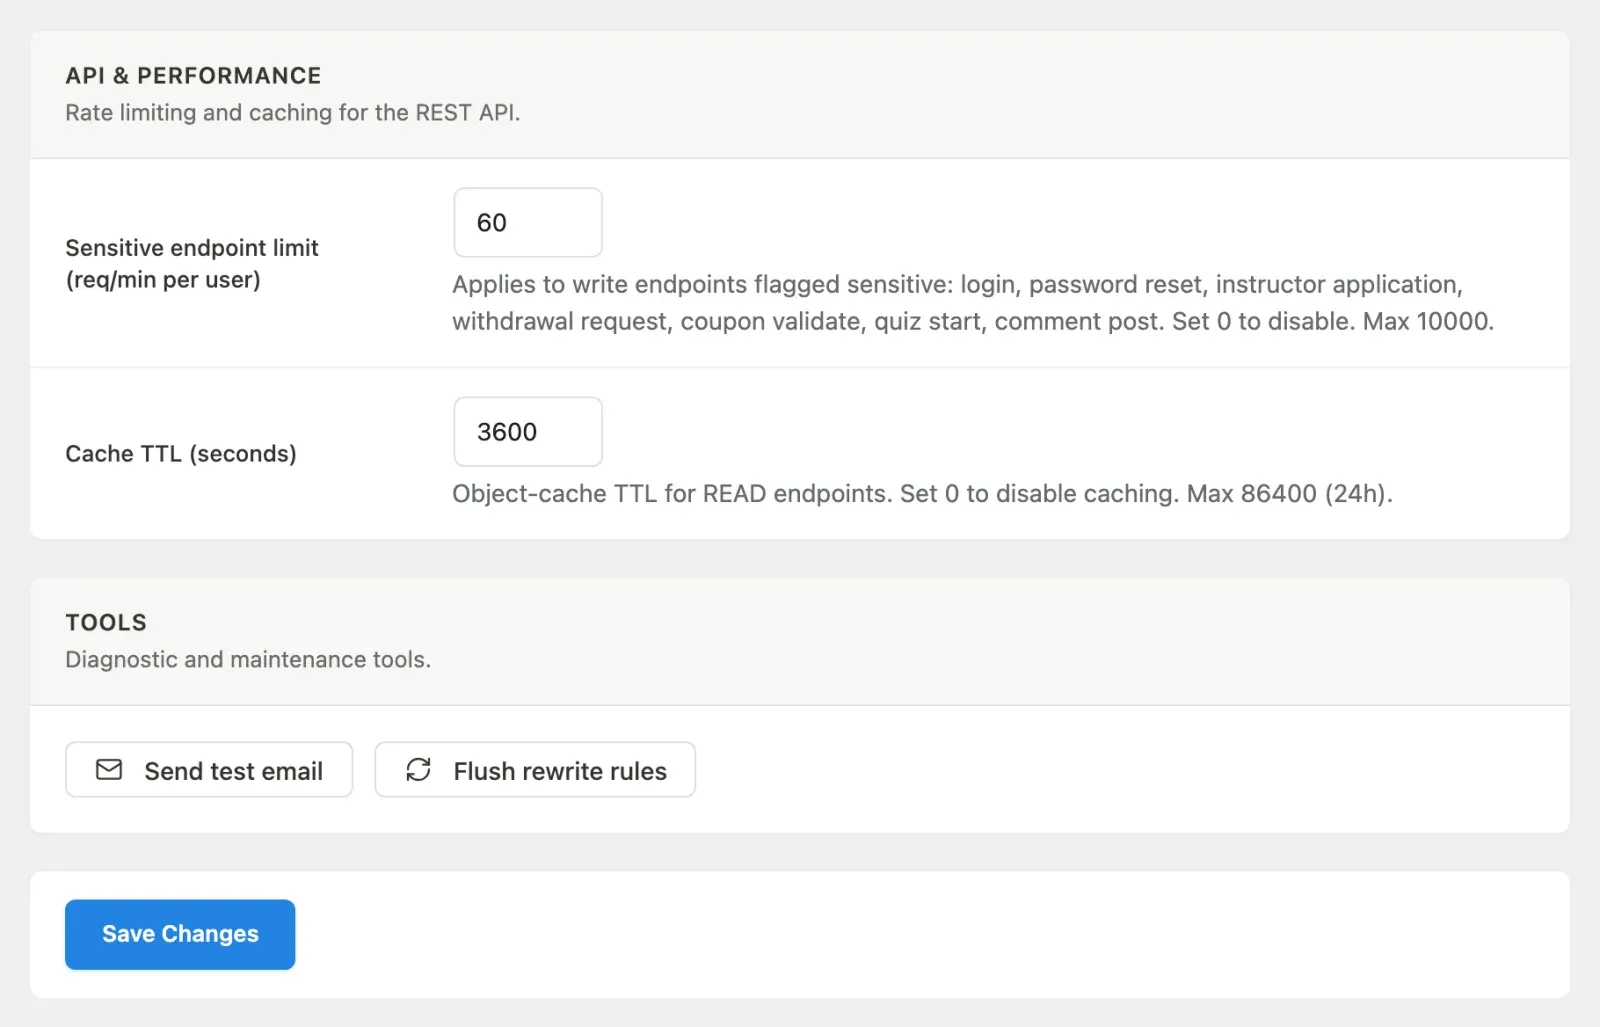
Task: Click the 'Rate limiting and caching' description text
Action: [x=293, y=113]
